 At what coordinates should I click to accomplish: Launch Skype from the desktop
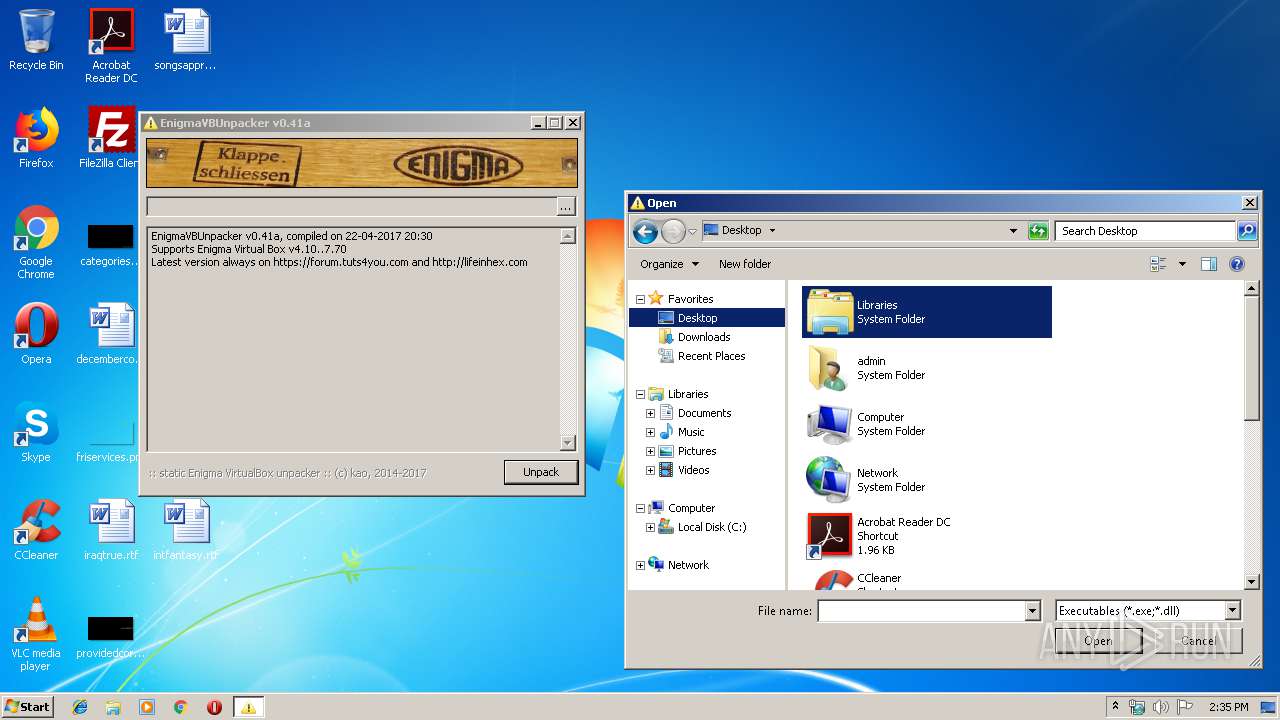point(36,432)
